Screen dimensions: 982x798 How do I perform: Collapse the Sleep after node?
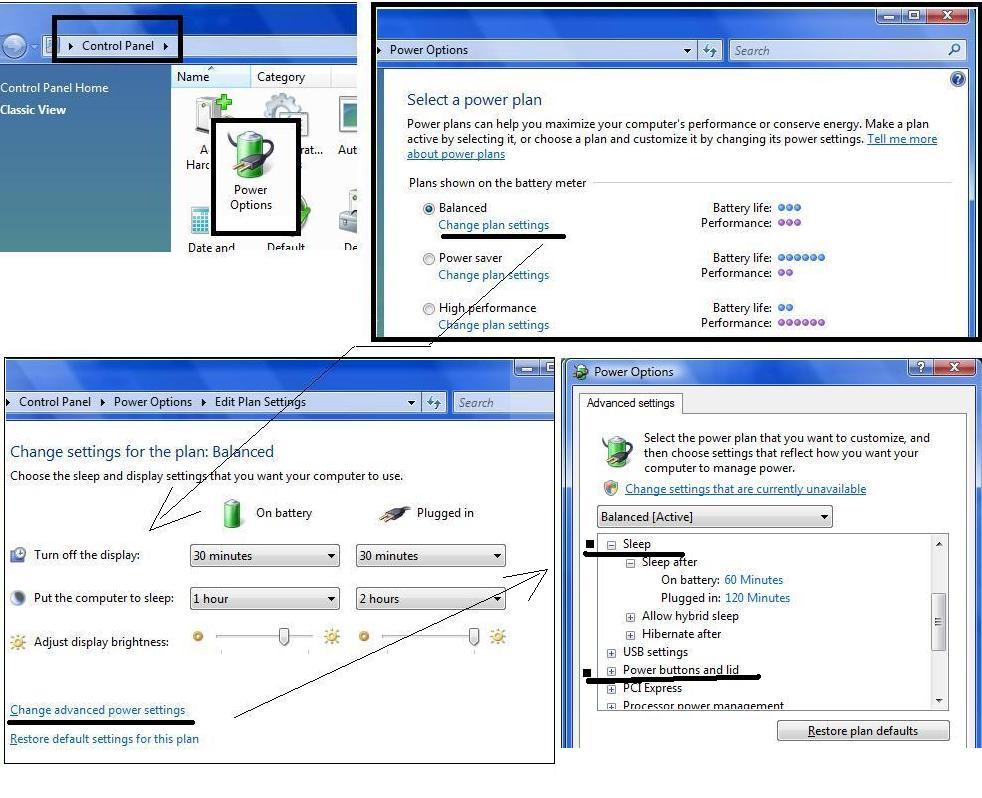click(x=631, y=563)
